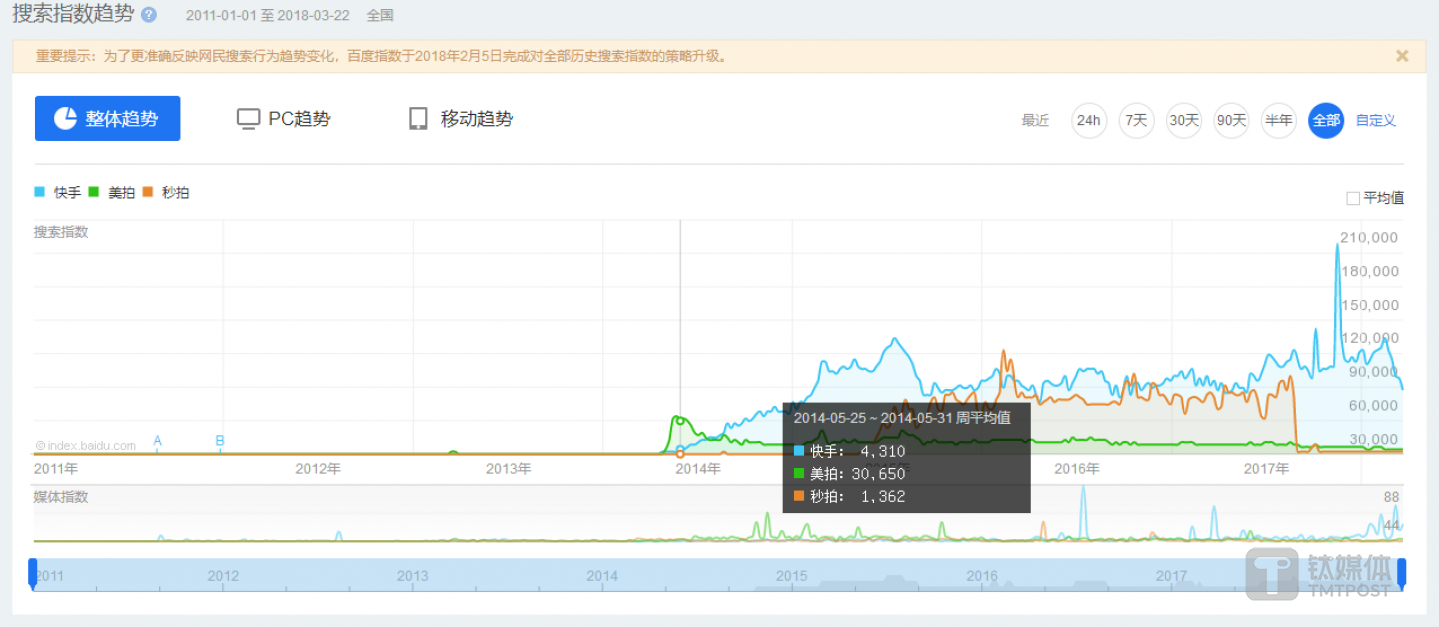Switch to the PC趋势 tab

pos(283,117)
